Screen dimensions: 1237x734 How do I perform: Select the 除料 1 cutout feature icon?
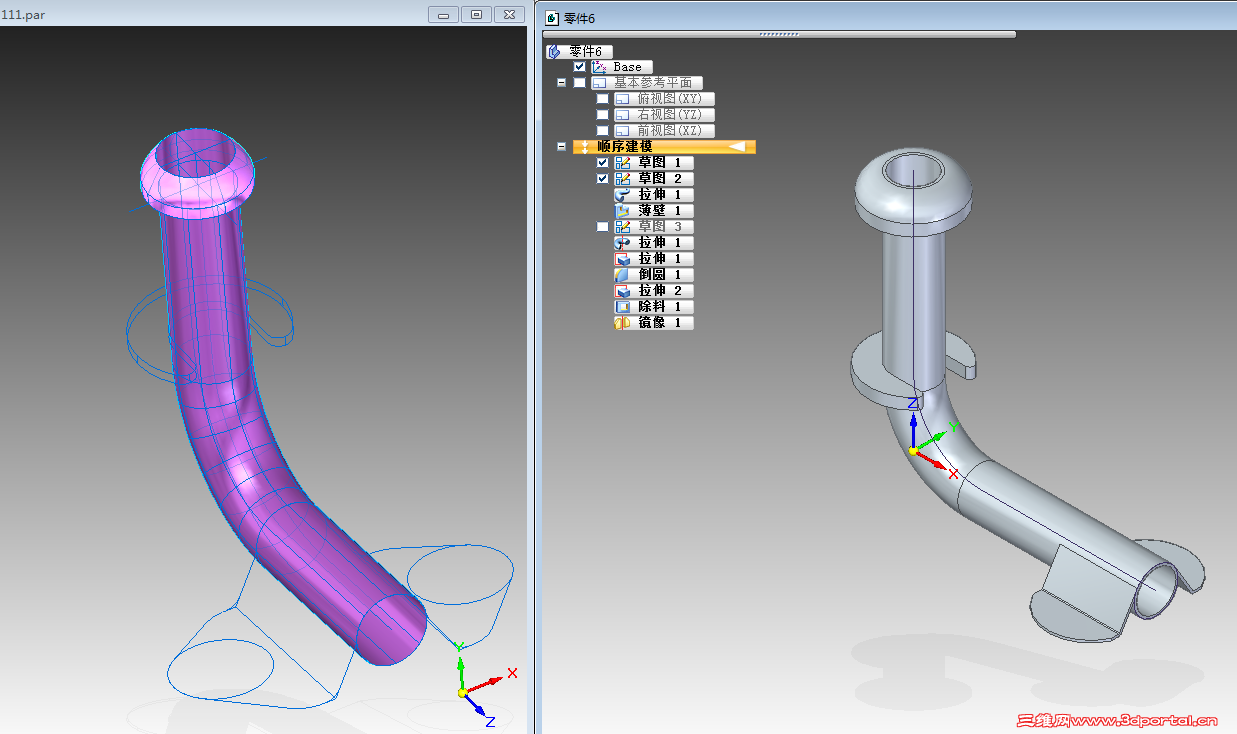click(x=623, y=307)
